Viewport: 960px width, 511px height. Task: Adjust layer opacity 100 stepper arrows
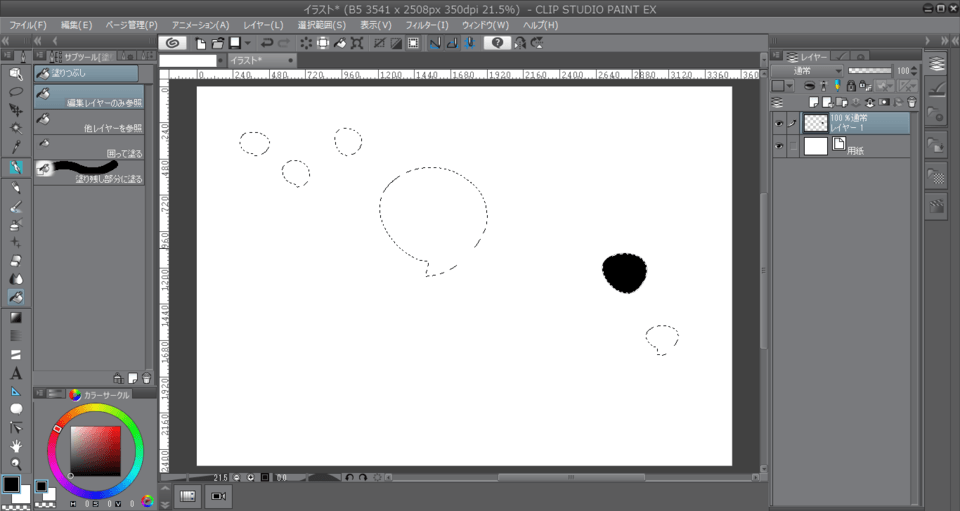[x=913, y=71]
